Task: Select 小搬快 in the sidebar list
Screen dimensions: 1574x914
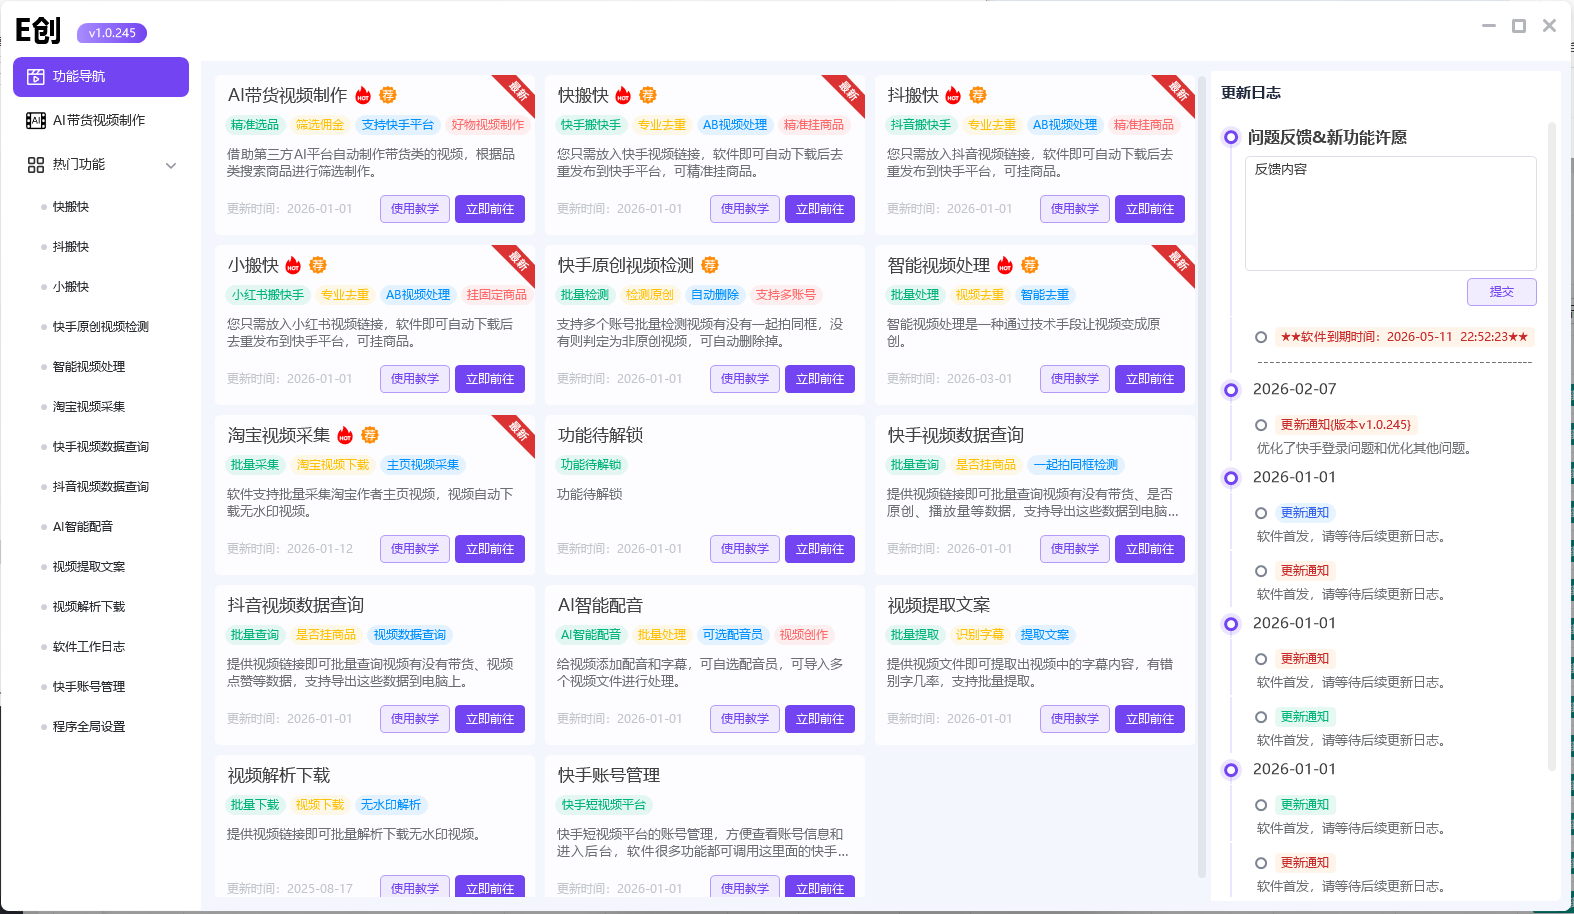Action: [x=71, y=287]
